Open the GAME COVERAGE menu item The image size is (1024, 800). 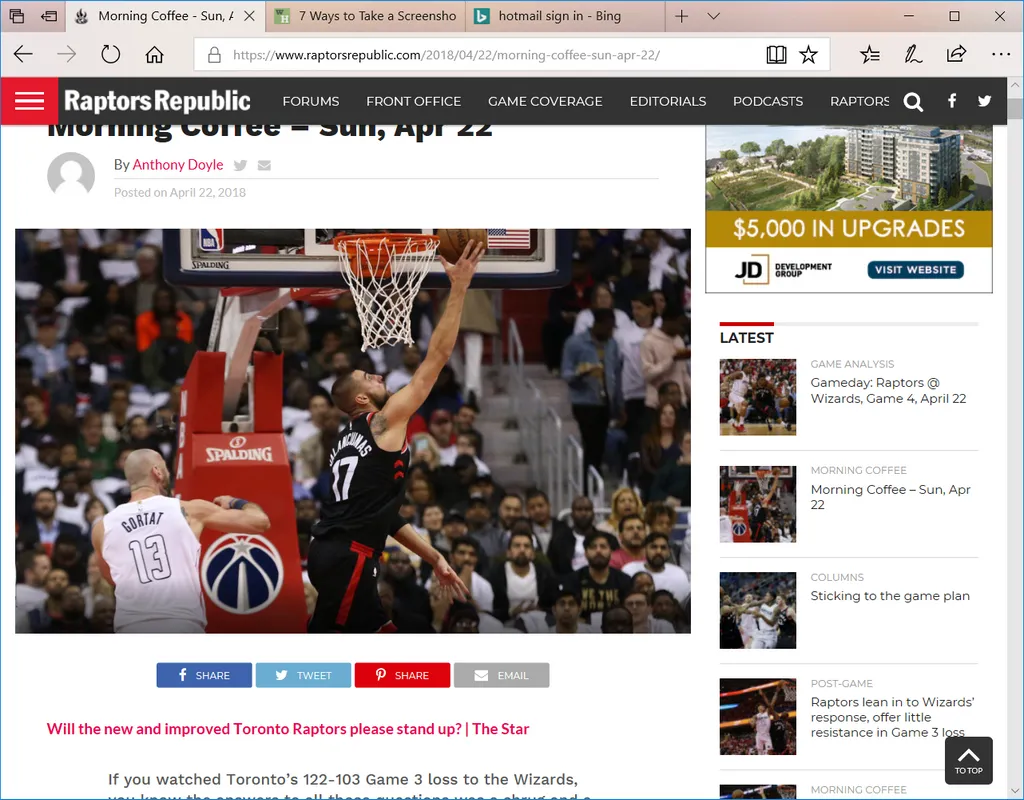[x=545, y=101]
